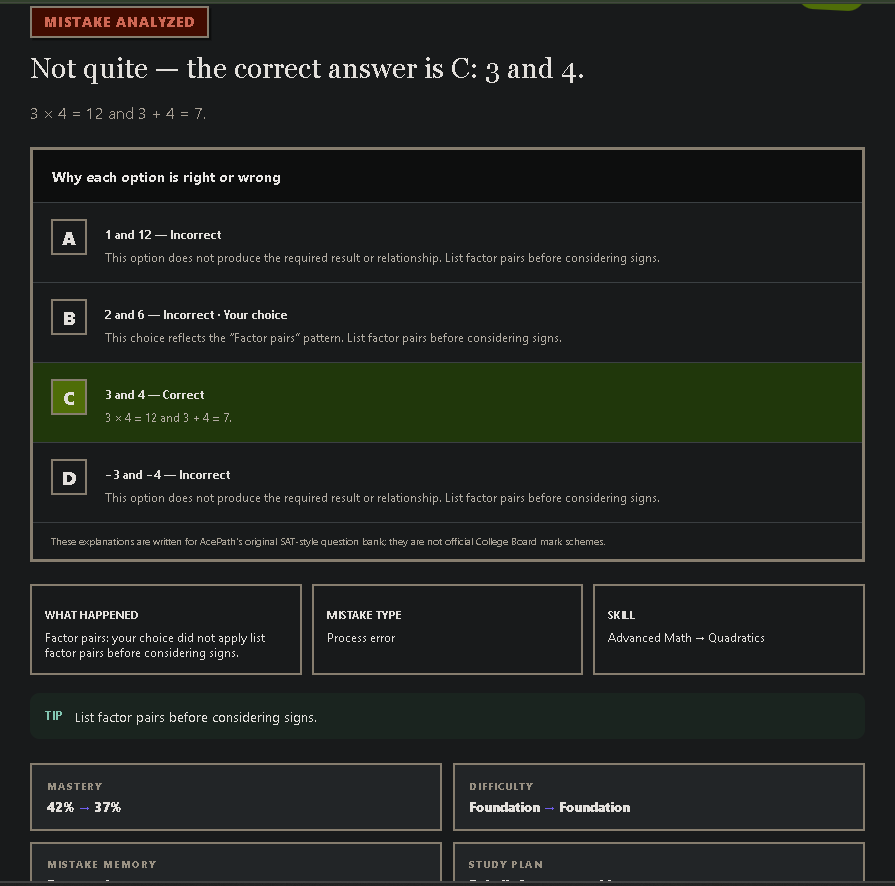Open the What Happened card
The width and height of the screenshot is (895, 886).
pos(166,629)
